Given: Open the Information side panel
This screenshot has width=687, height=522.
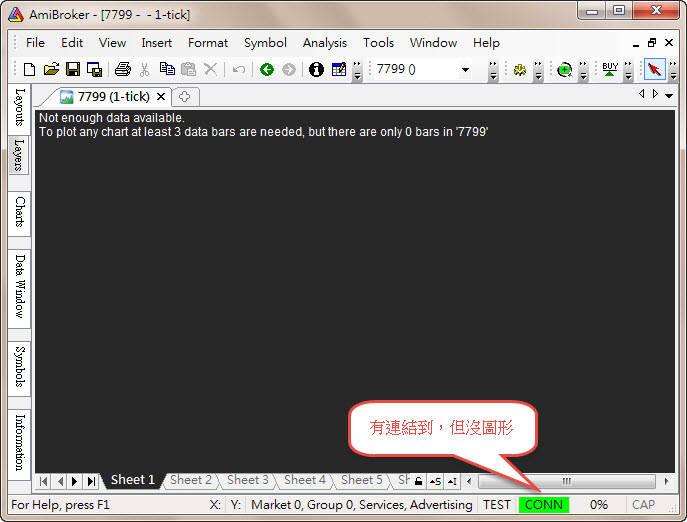Looking at the screenshot, I should pyautogui.click(x=19, y=443).
